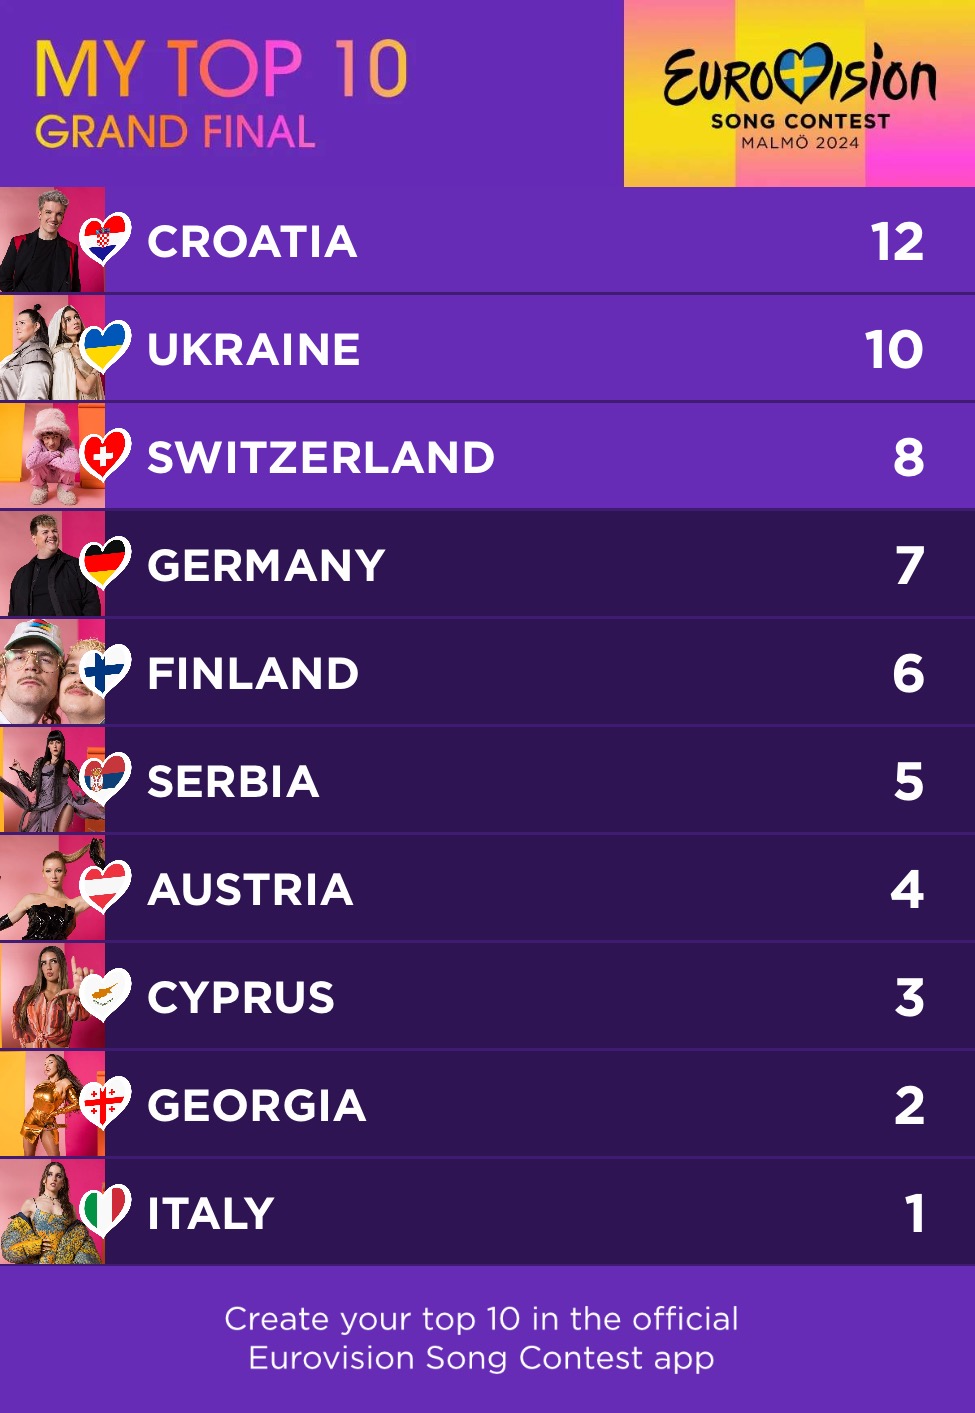Image resolution: width=975 pixels, height=1413 pixels.
Task: Click the Serbia heart flag icon
Action: (104, 779)
